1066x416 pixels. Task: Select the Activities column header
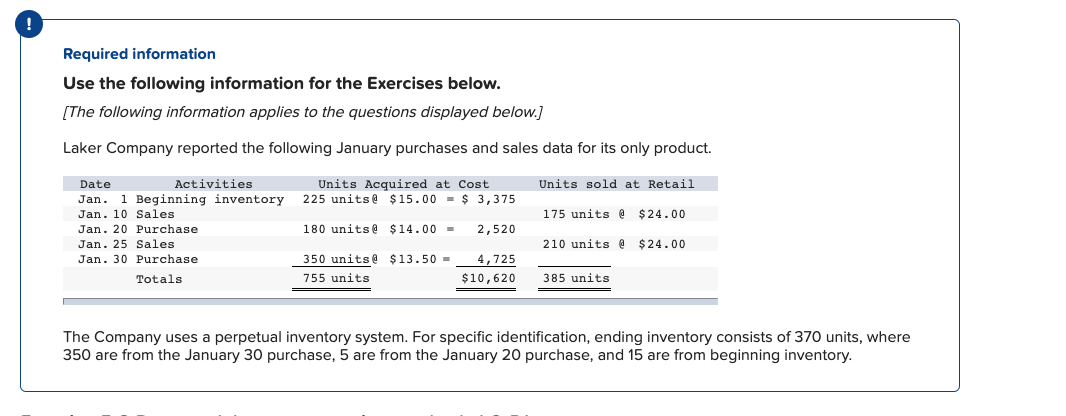click(213, 184)
